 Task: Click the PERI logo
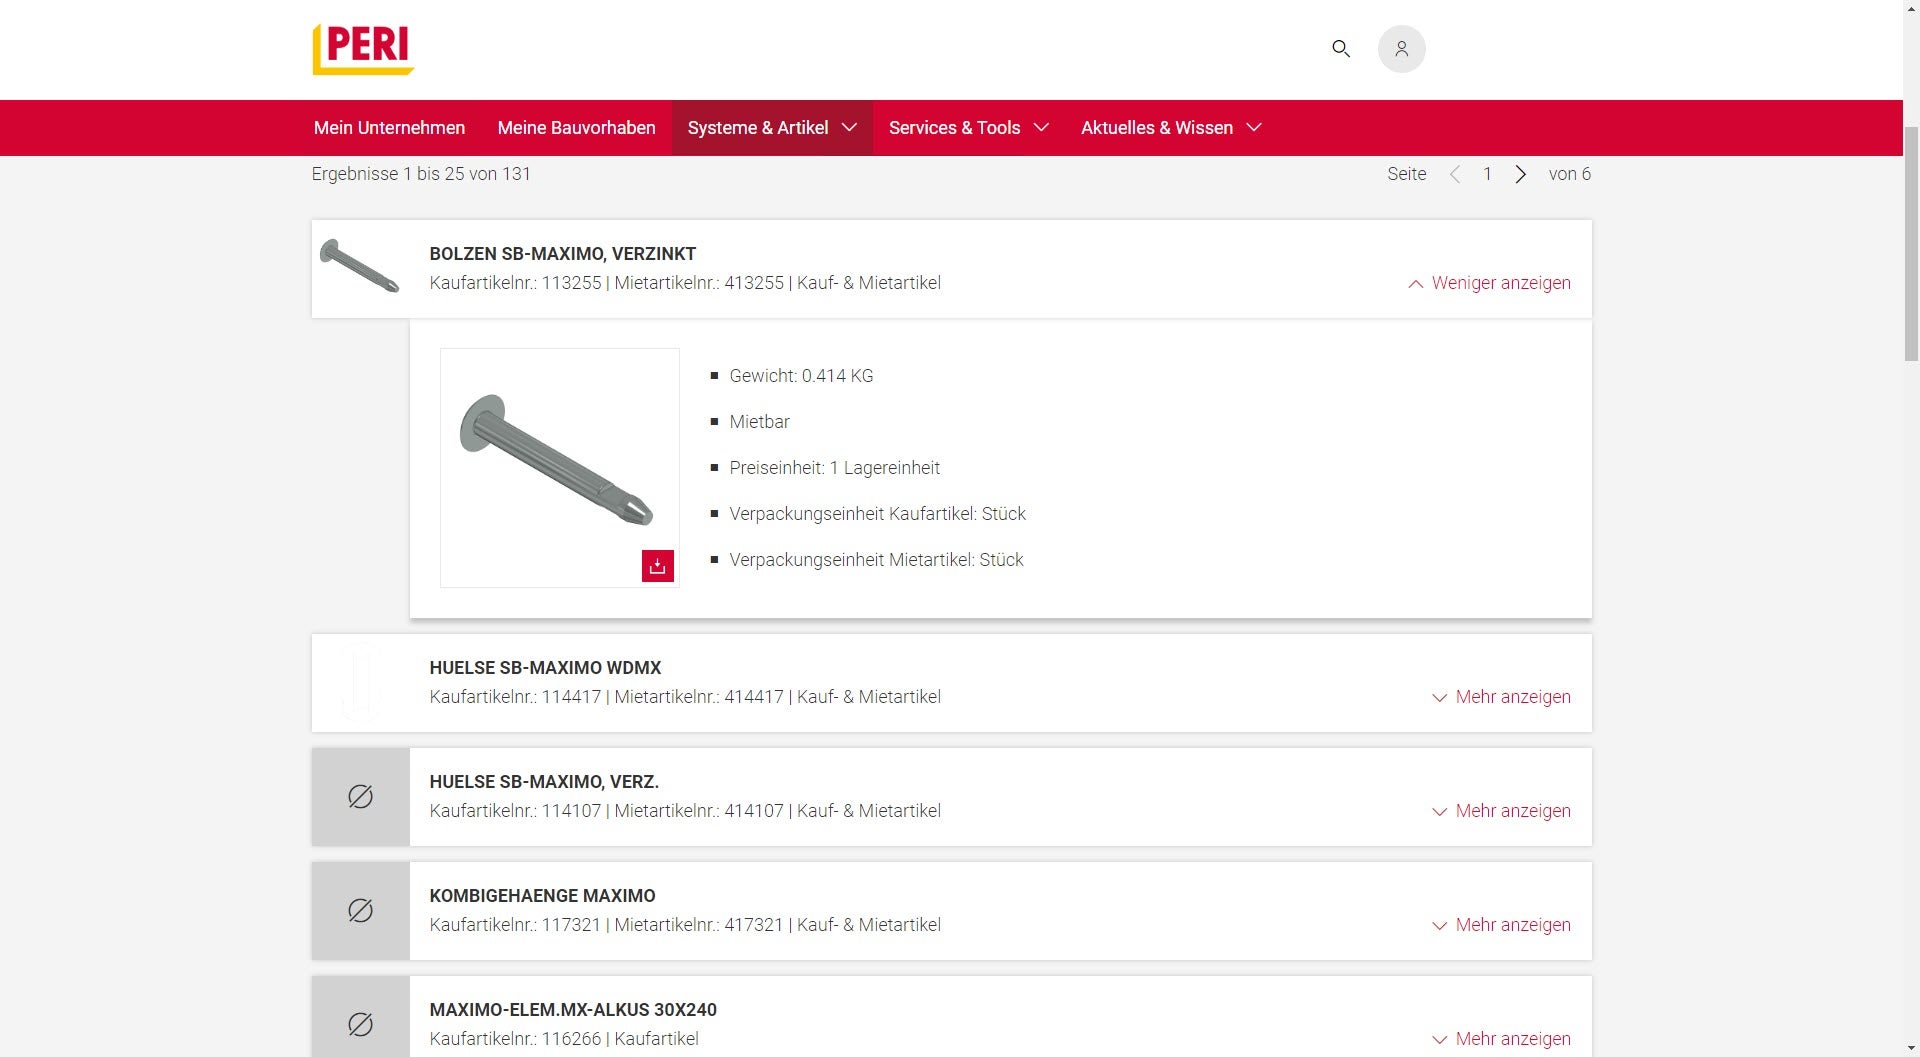click(x=363, y=49)
